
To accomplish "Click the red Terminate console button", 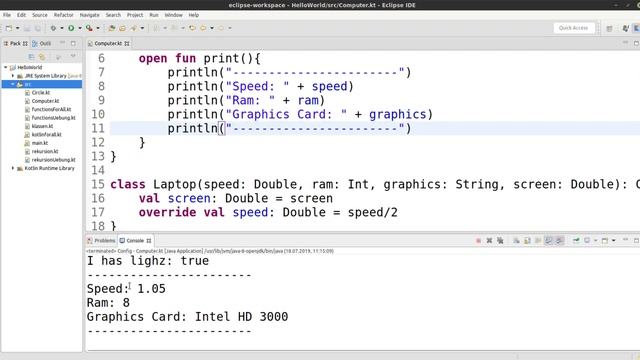I will coord(478,241).
